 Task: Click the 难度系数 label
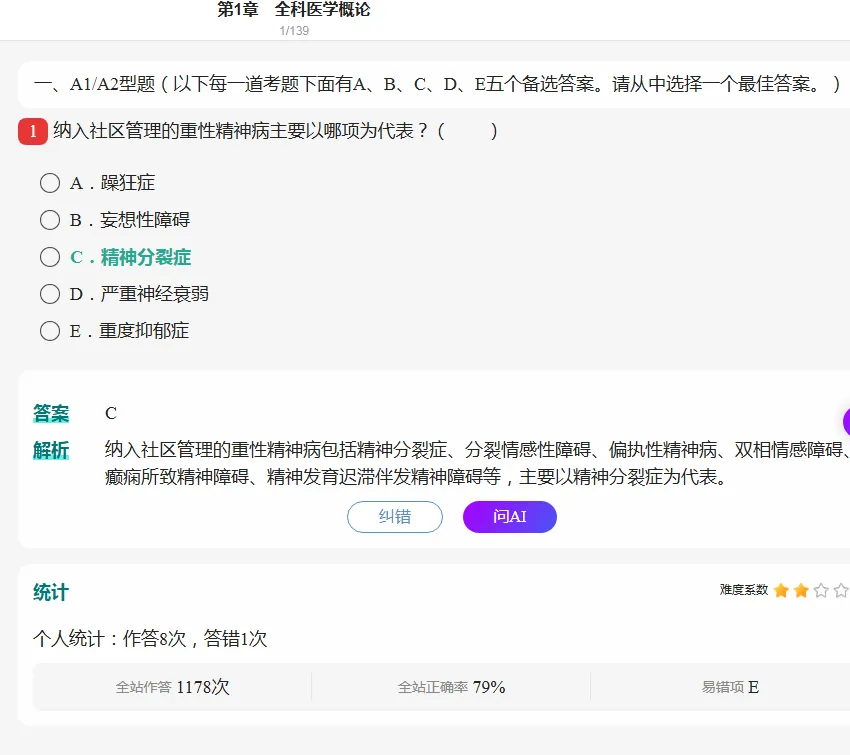pos(744,590)
